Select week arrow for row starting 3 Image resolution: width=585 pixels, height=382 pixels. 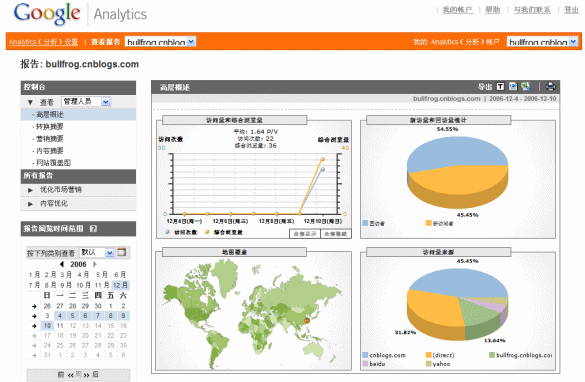(34, 316)
